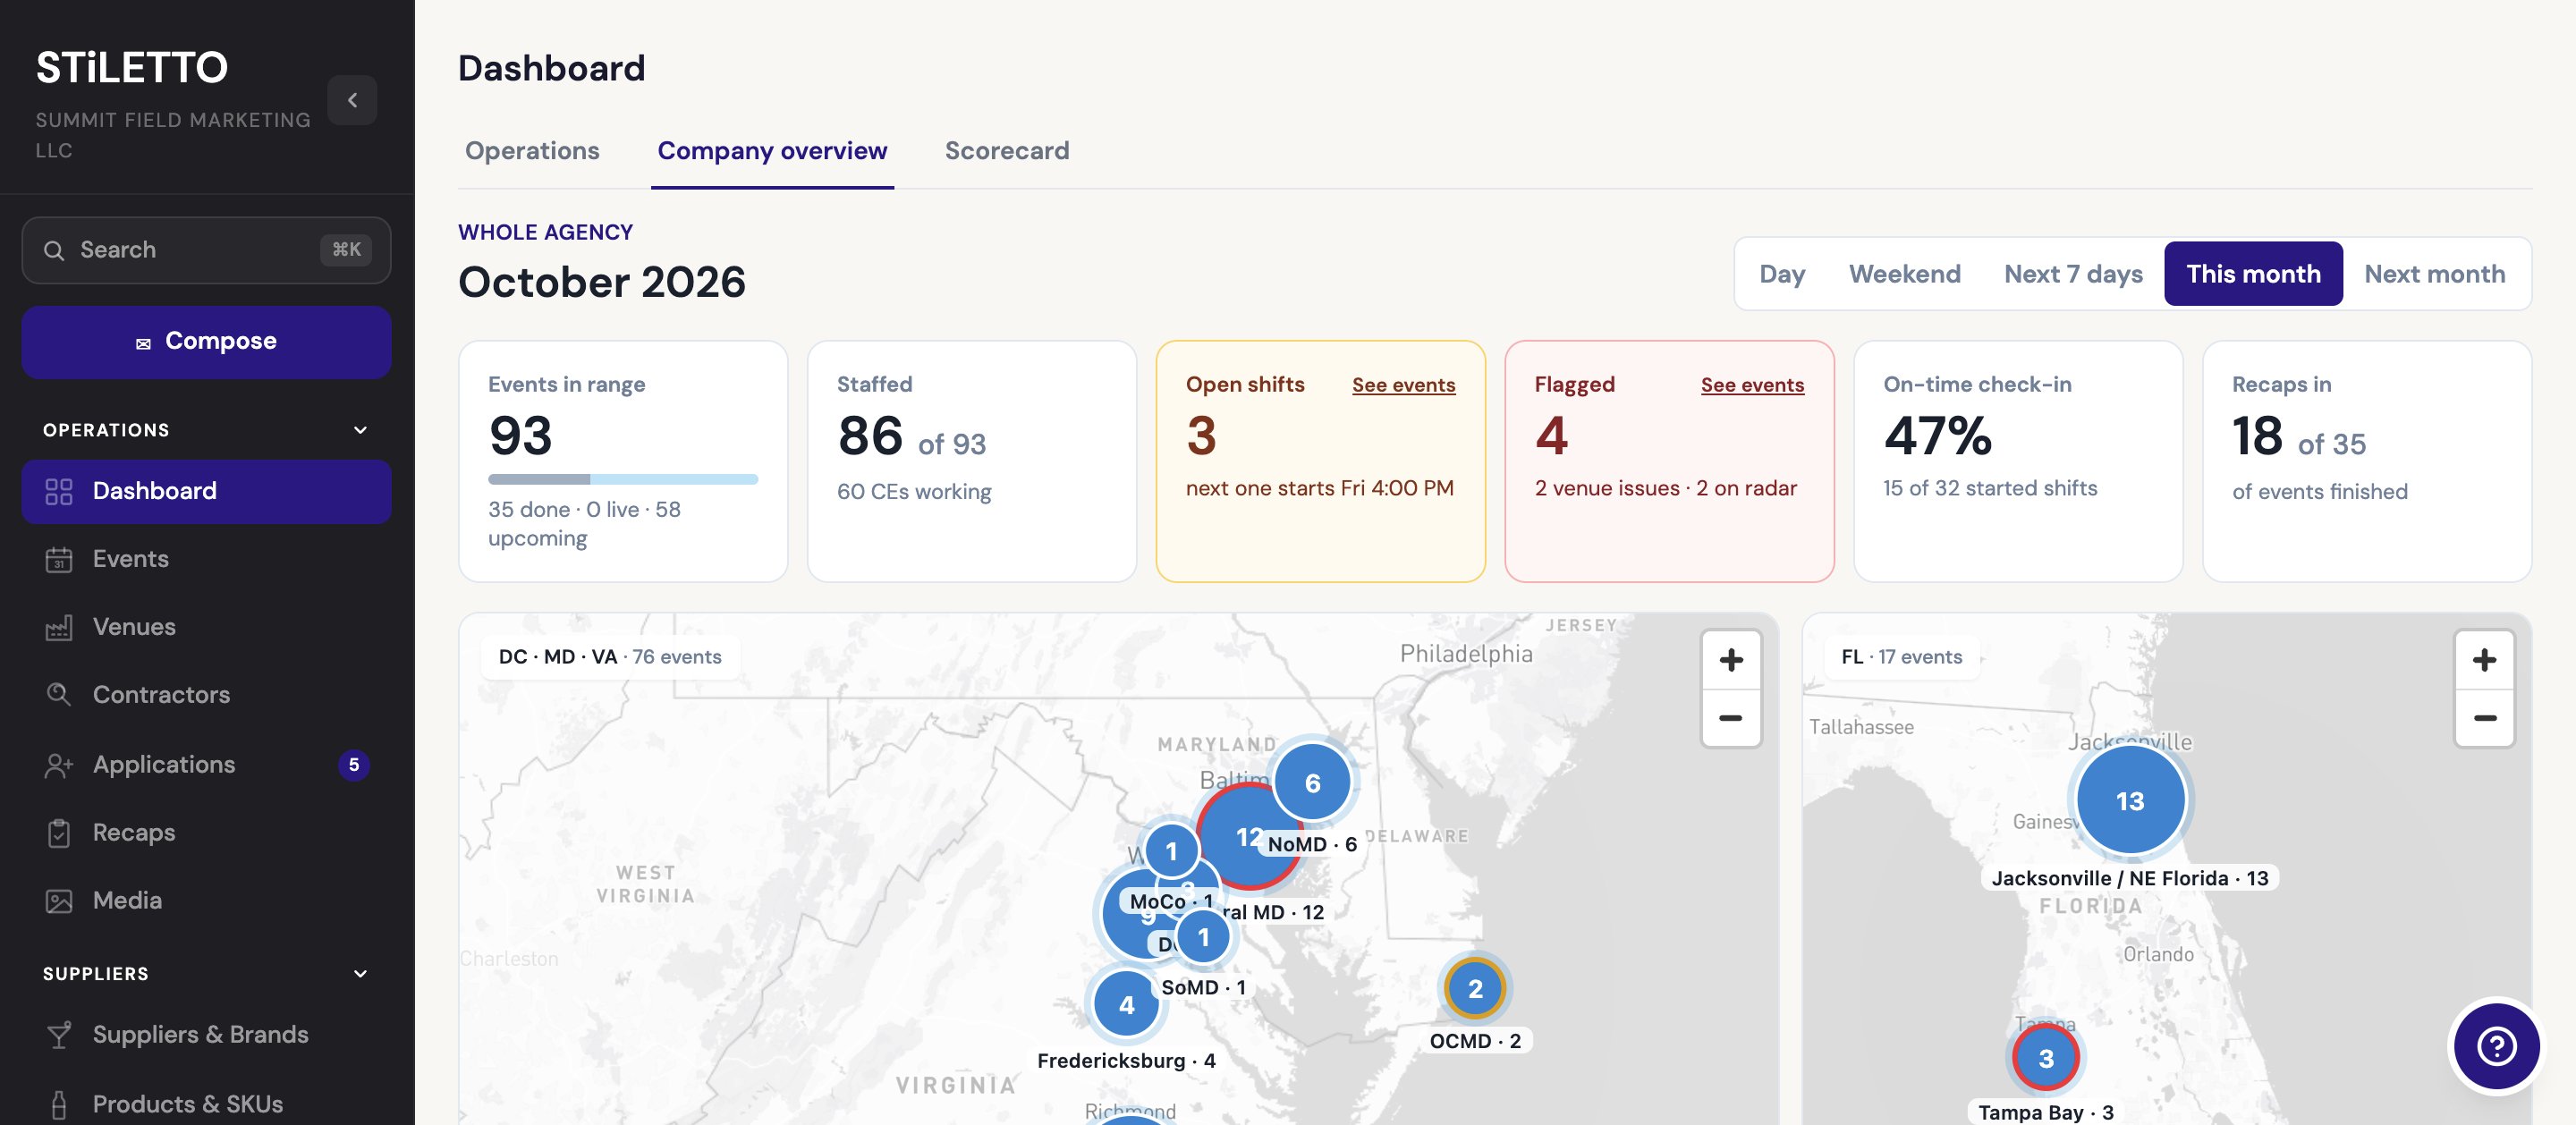Image resolution: width=2576 pixels, height=1125 pixels.
Task: Click the Venues building icon
Action: tap(59, 627)
